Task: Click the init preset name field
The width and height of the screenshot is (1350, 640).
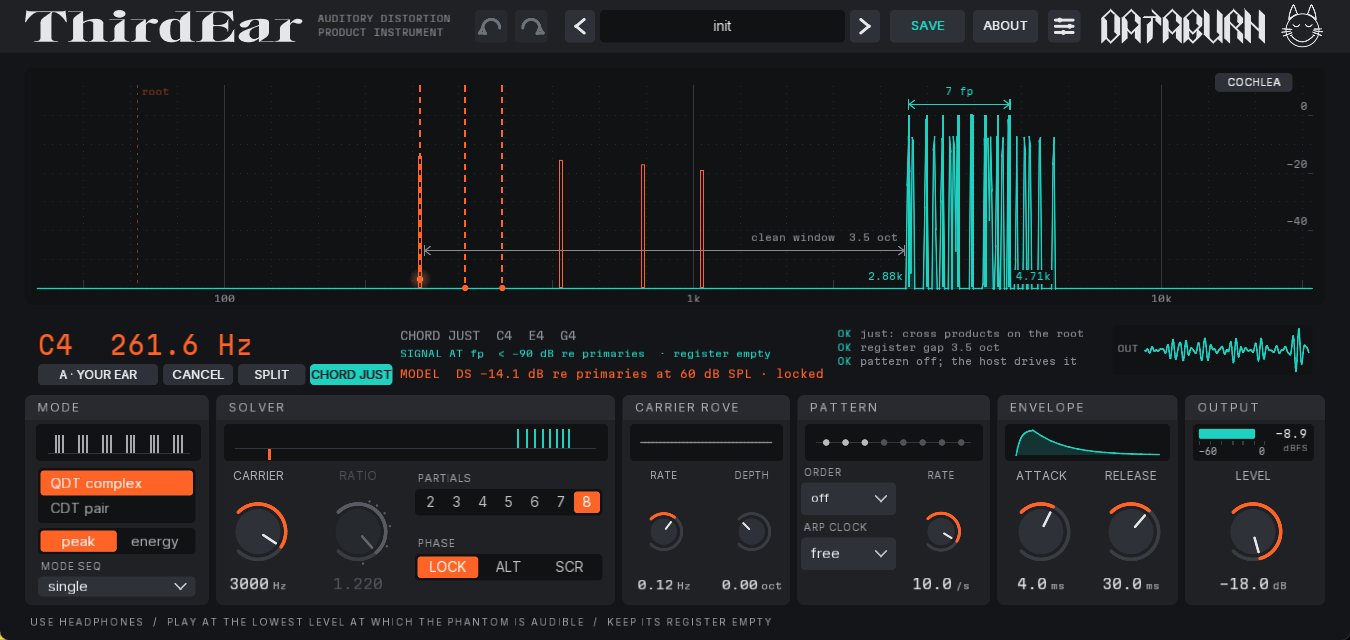Action: click(x=722, y=26)
